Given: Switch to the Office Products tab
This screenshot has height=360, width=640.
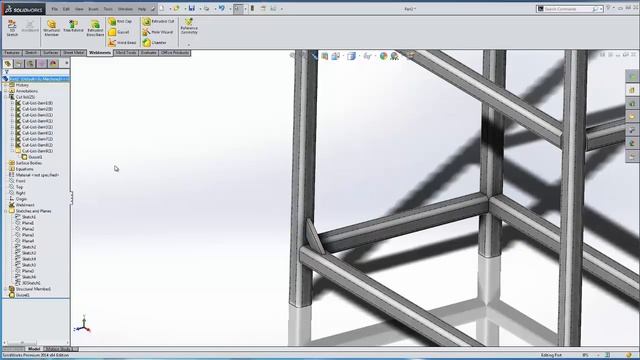Looking at the screenshot, I should tap(175, 53).
